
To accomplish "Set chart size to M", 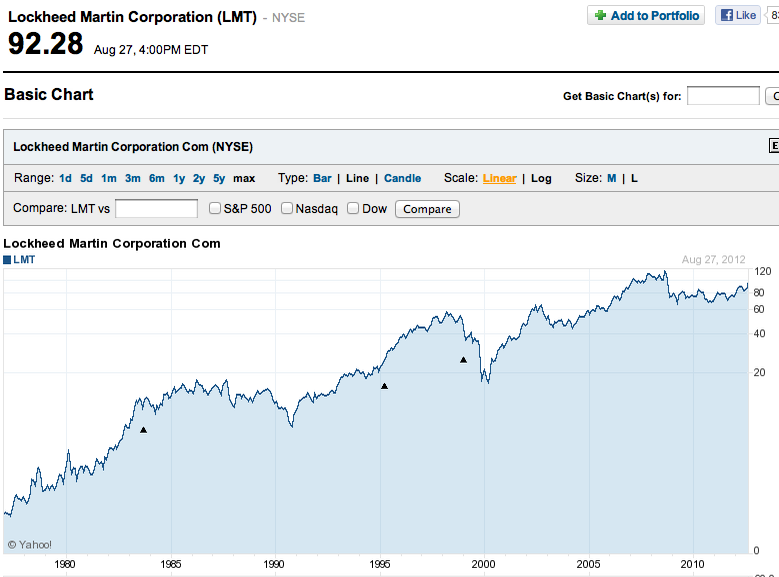I will tap(612, 178).
